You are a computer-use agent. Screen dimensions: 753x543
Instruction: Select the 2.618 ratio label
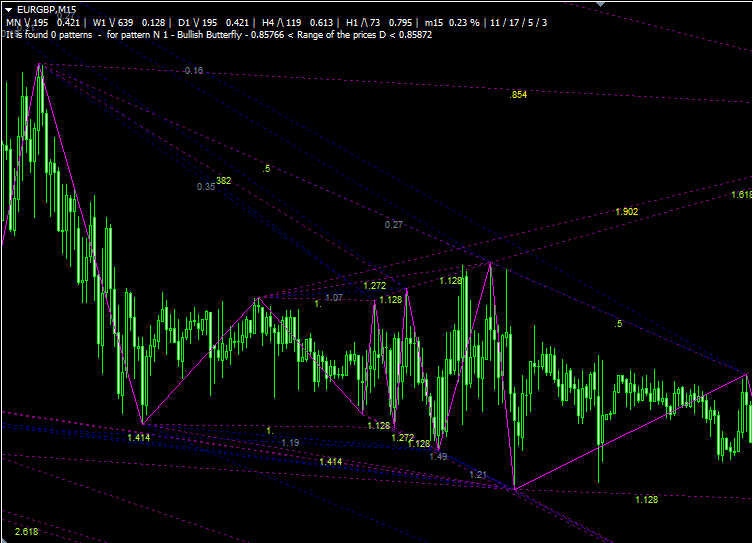pyautogui.click(x=27, y=530)
